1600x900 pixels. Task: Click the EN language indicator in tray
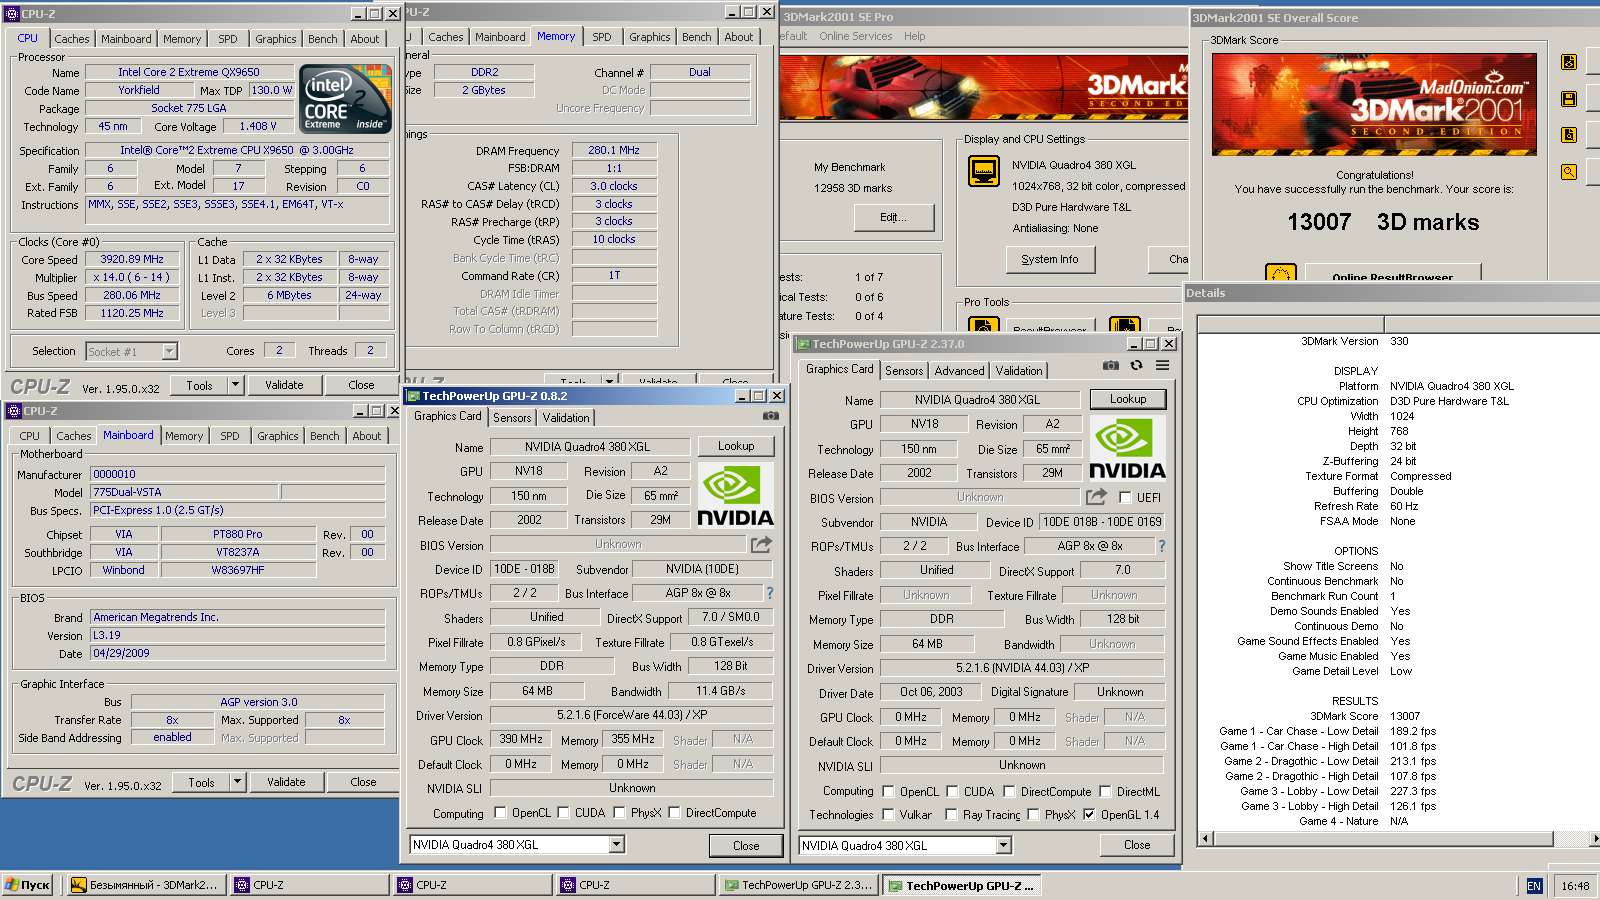(x=1534, y=886)
